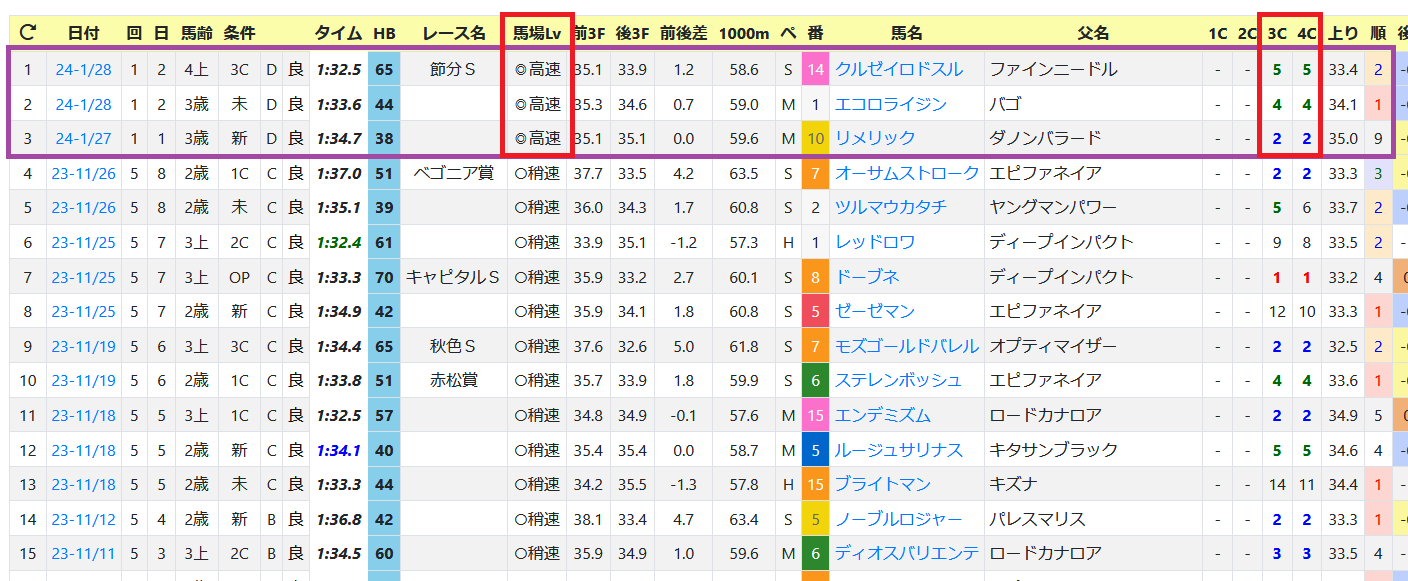Open horse link ディオスバリエンテ
Screen dimensions: 1408x581
click(x=907, y=553)
